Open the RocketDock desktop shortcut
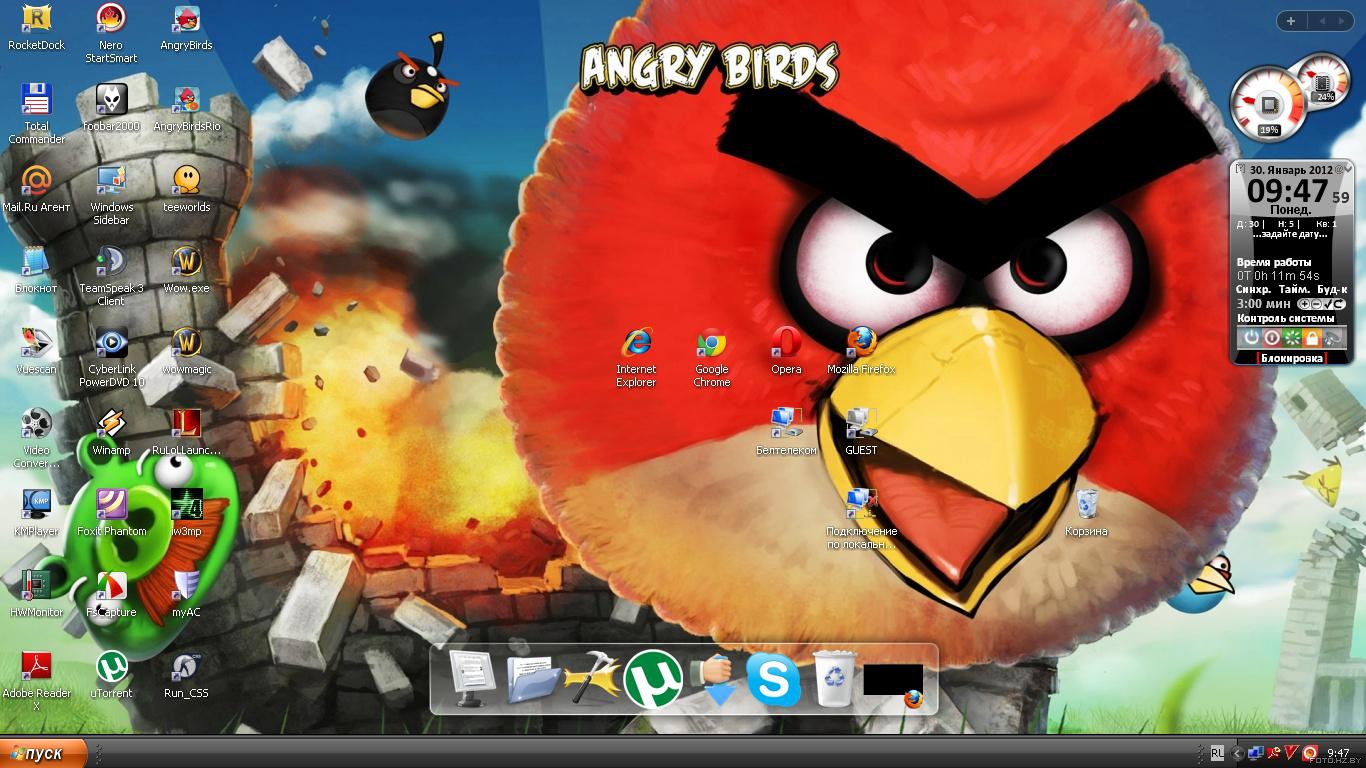Screen dimensions: 1366x768 coord(36,26)
